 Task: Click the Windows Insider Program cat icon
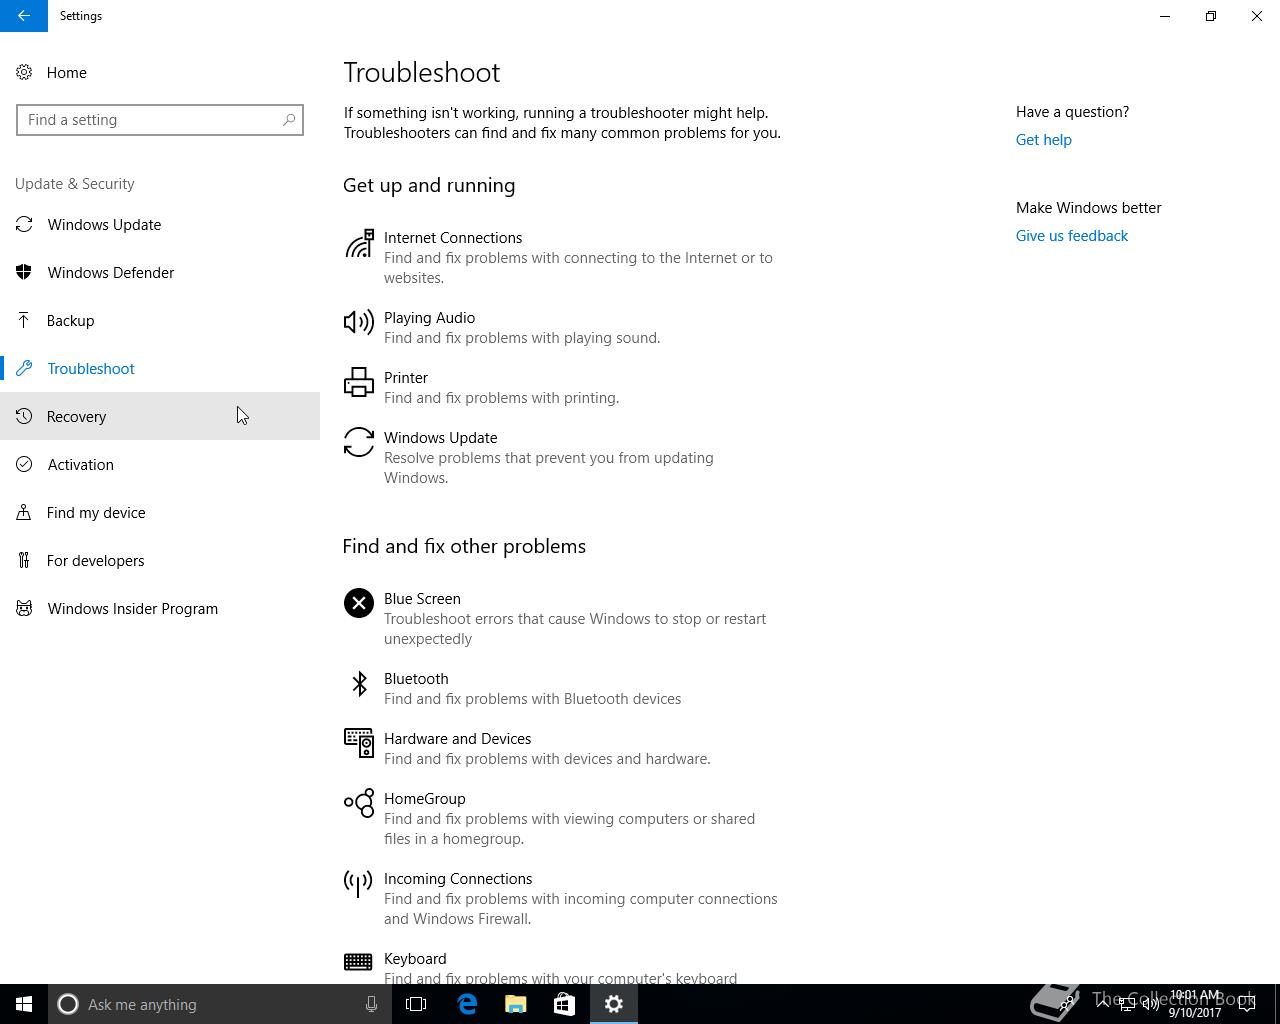(x=24, y=609)
